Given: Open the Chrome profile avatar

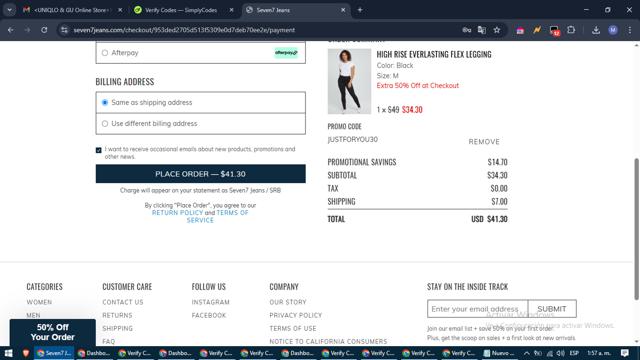Looking at the screenshot, I should click(x=613, y=30).
